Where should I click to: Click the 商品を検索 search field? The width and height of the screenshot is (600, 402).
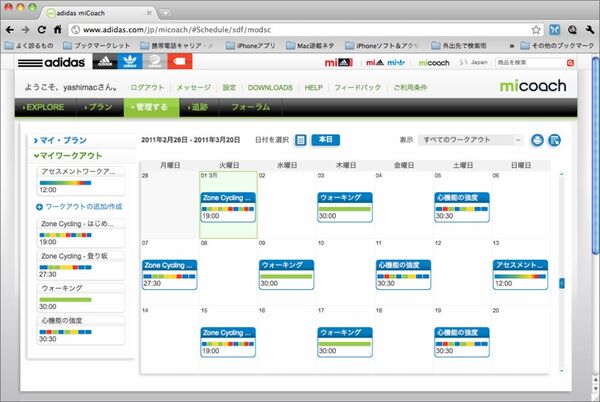pyautogui.click(x=530, y=63)
